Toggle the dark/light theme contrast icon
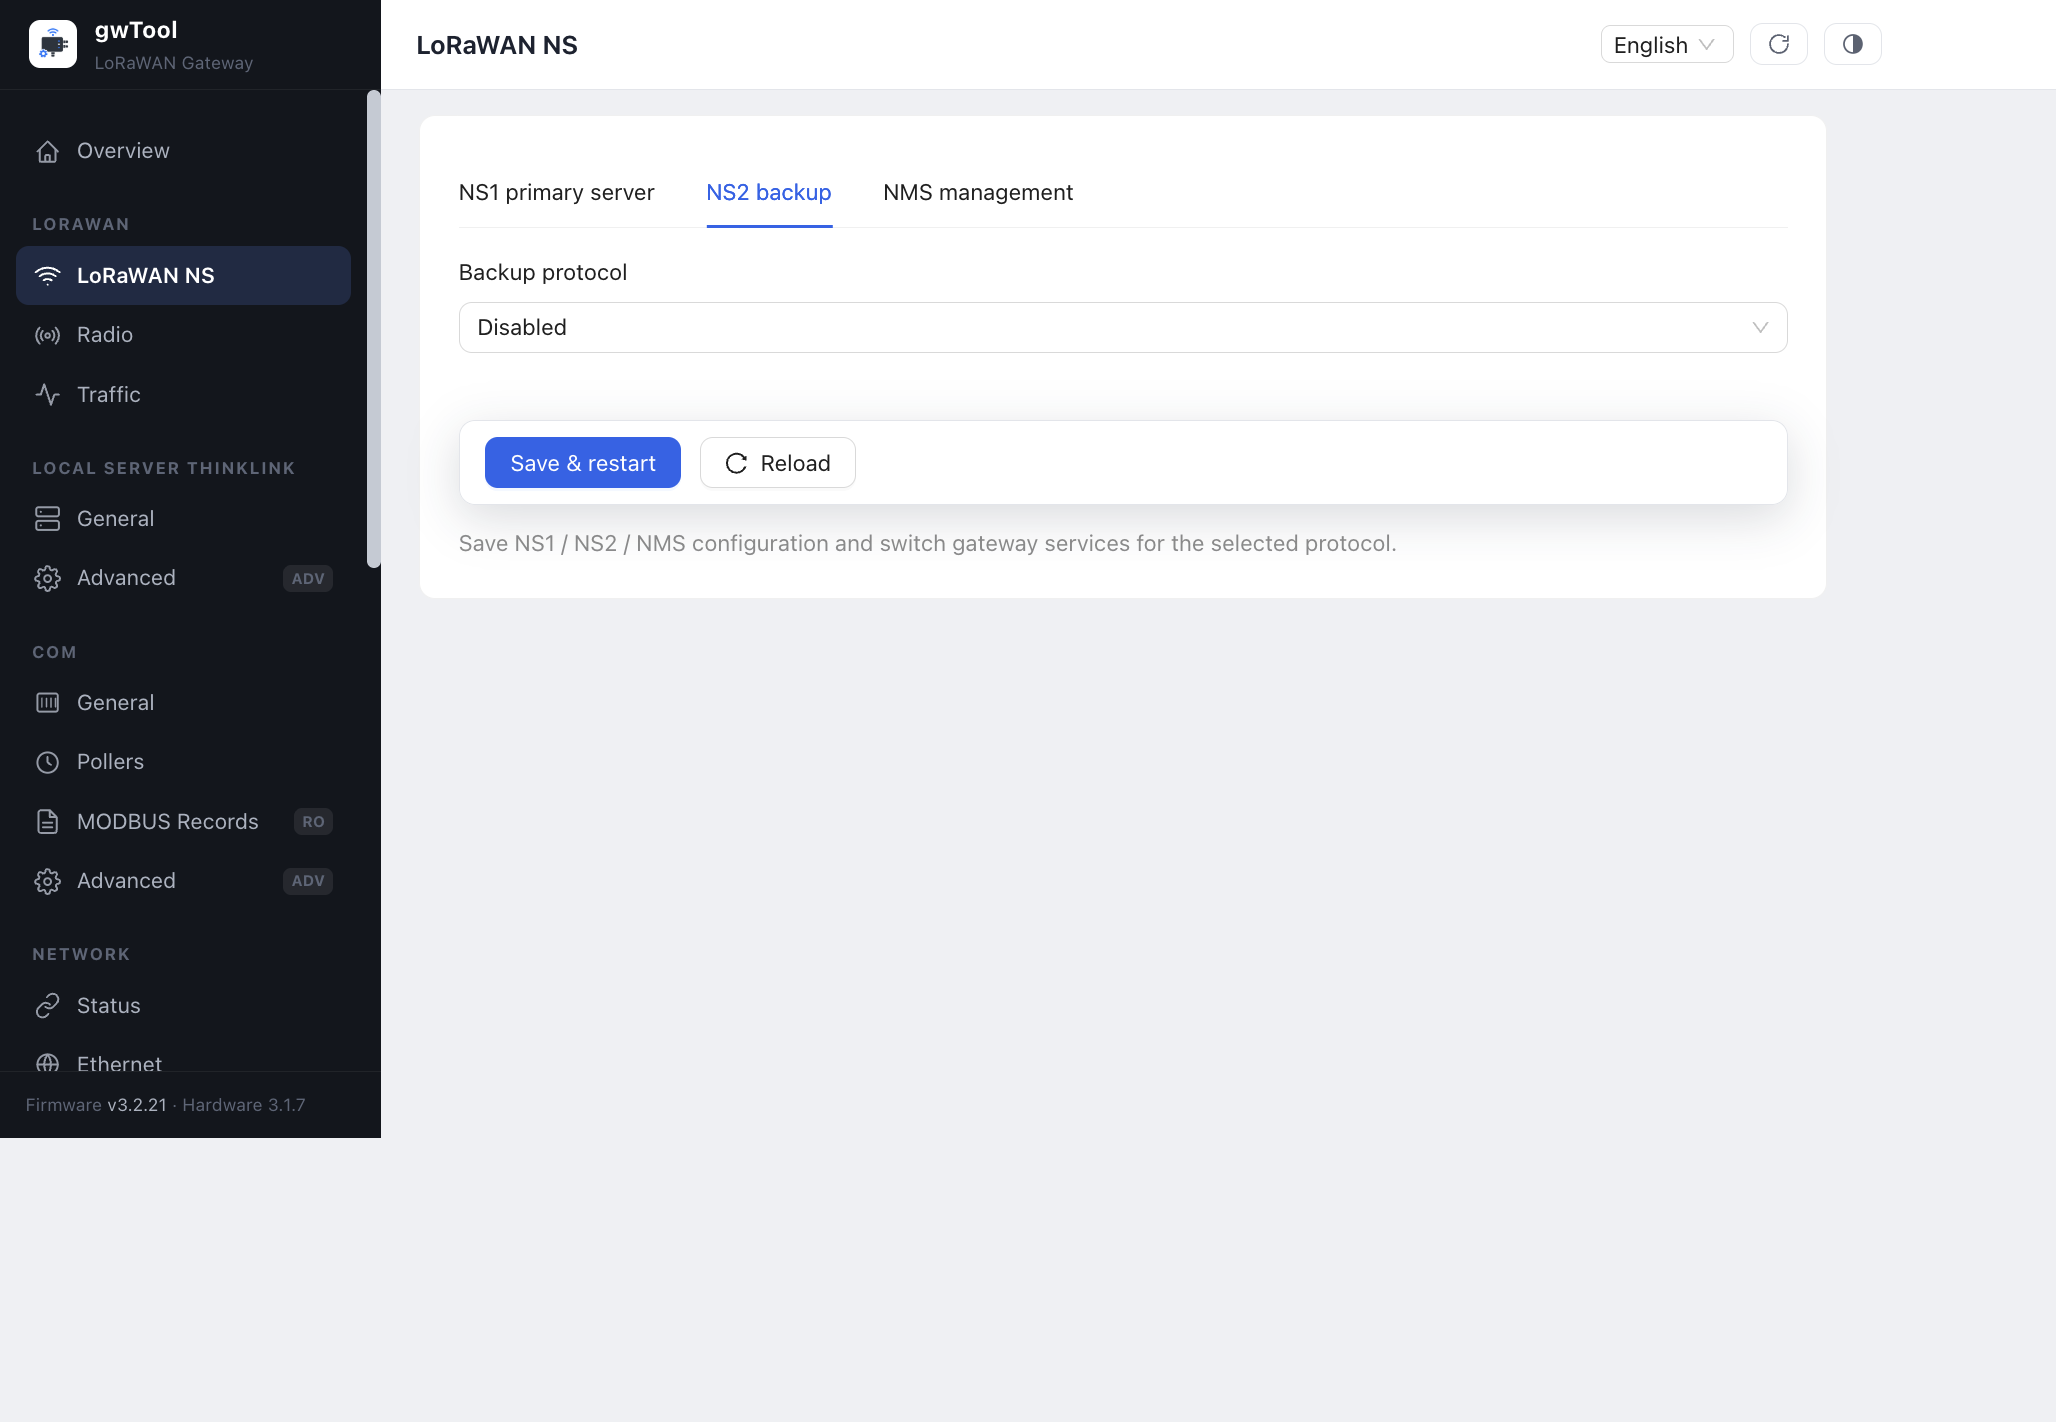Screen dimensions: 2056x1422 (1853, 44)
